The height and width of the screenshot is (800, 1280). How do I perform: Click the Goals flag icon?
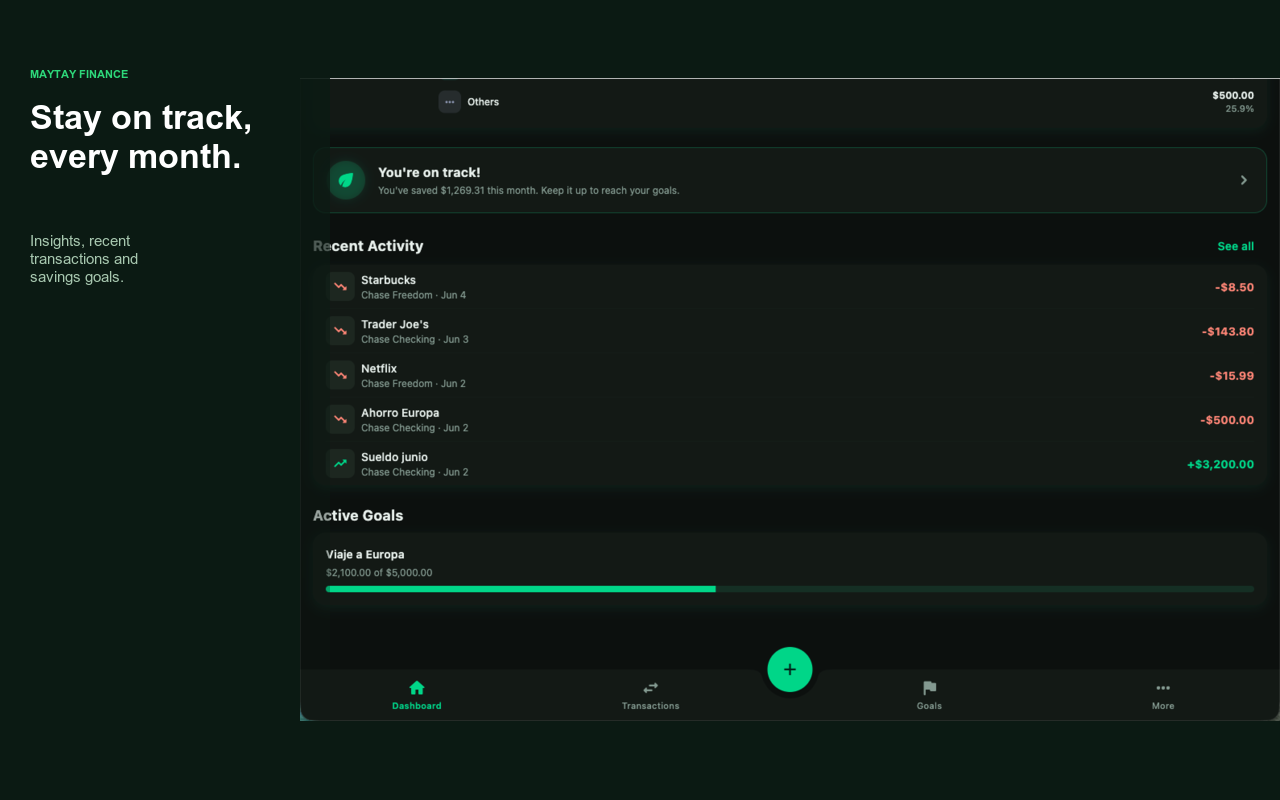(x=929, y=688)
